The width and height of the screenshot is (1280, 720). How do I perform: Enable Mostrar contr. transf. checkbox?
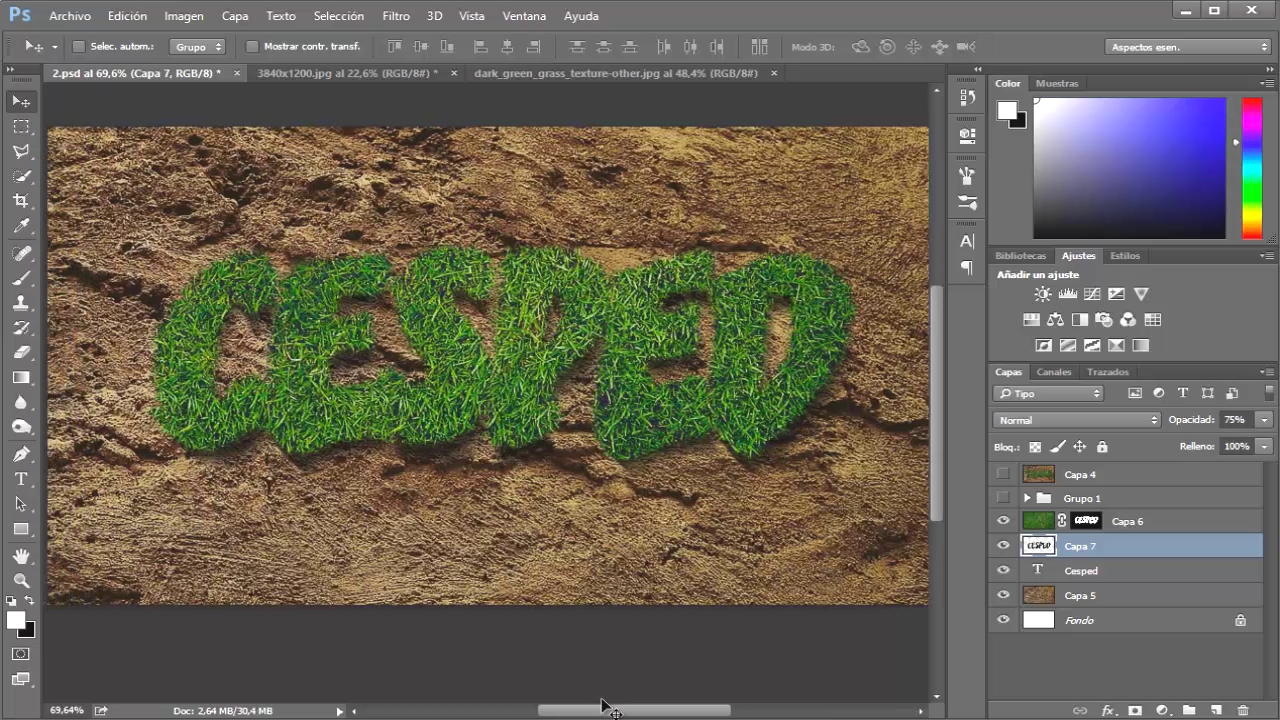252,47
